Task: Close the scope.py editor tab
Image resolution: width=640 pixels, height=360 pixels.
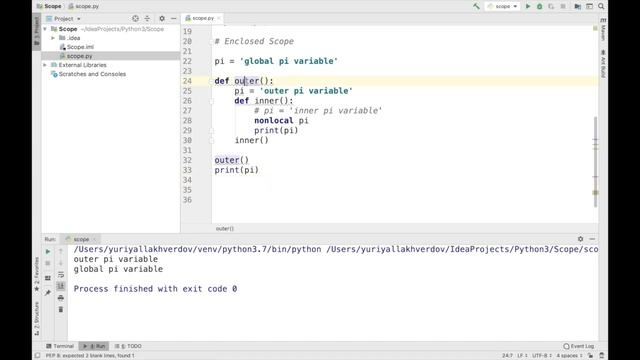Action: (219, 18)
